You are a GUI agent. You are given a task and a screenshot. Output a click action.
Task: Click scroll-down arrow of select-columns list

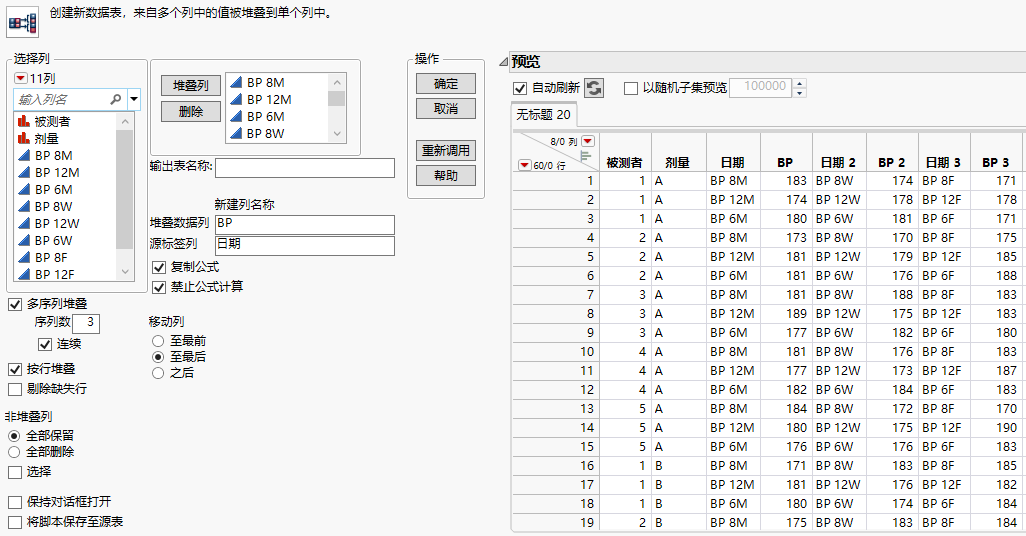pyautogui.click(x=125, y=272)
